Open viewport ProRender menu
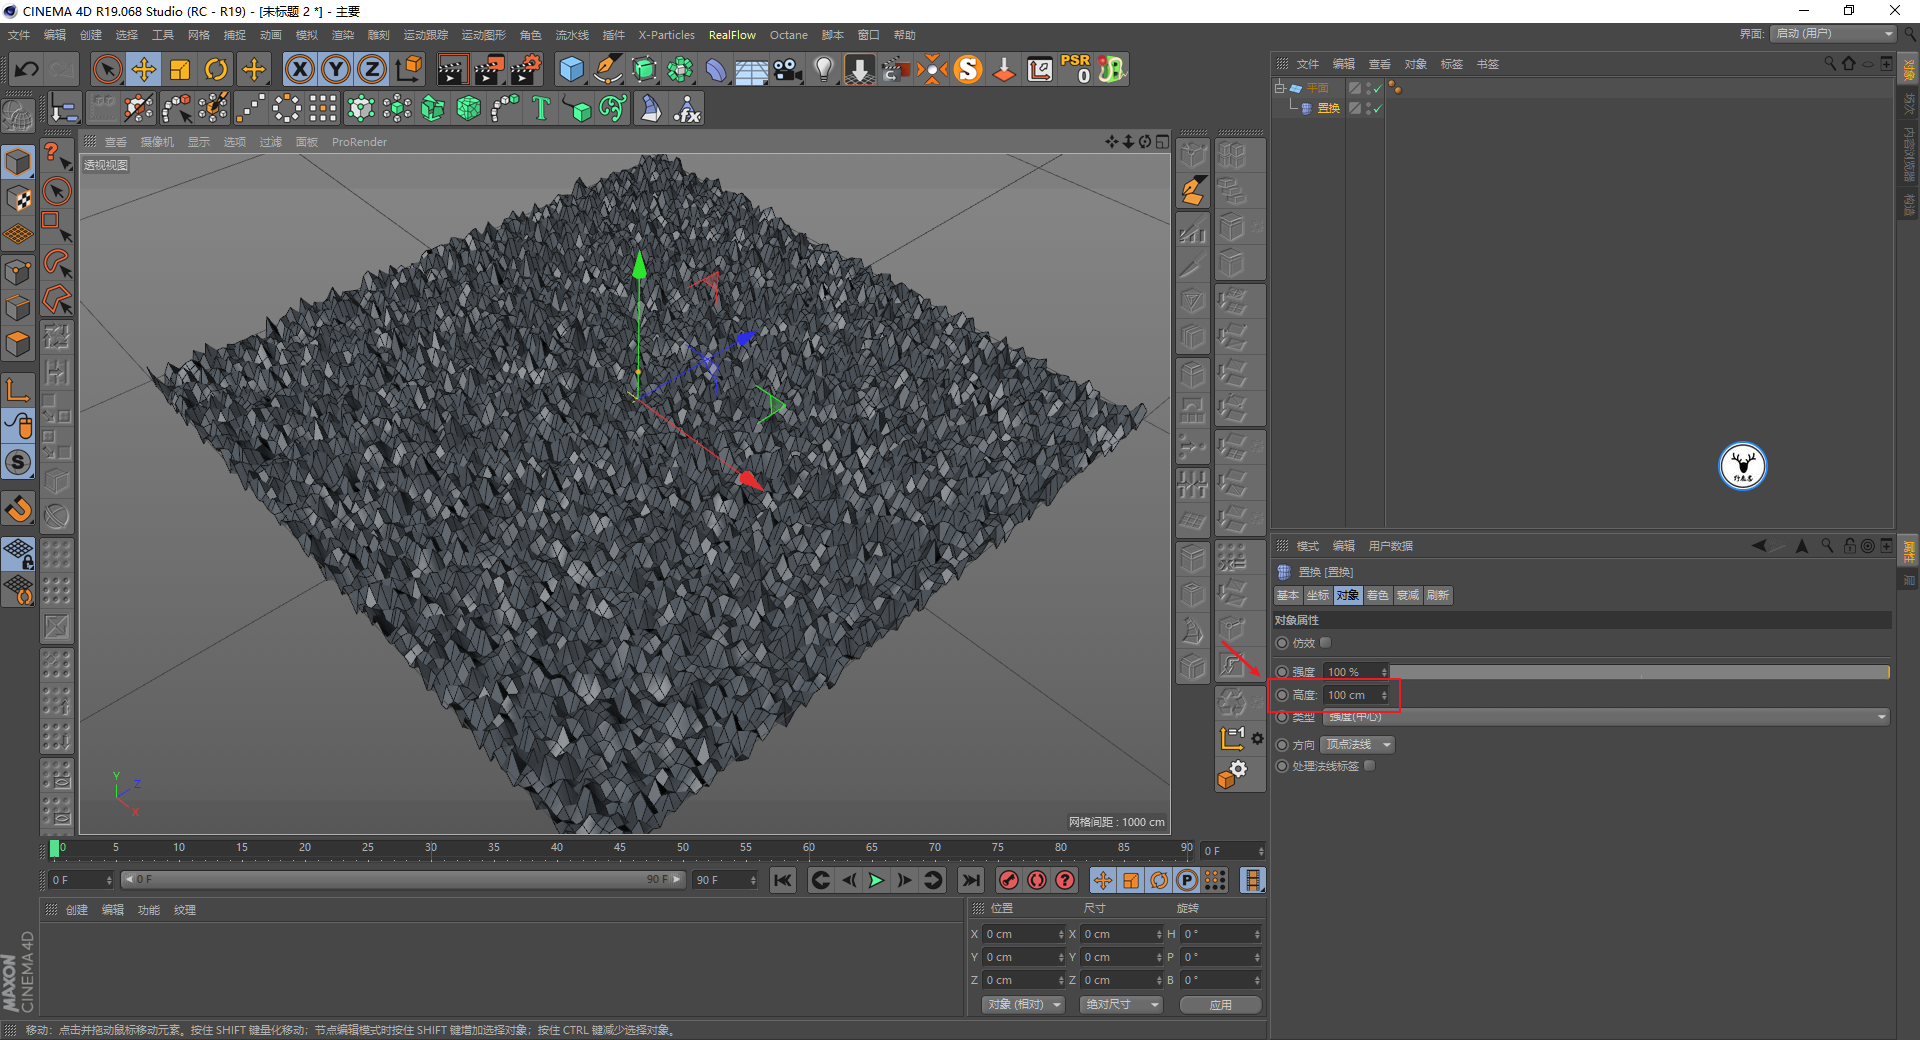Viewport: 1920px width, 1040px height. click(359, 142)
